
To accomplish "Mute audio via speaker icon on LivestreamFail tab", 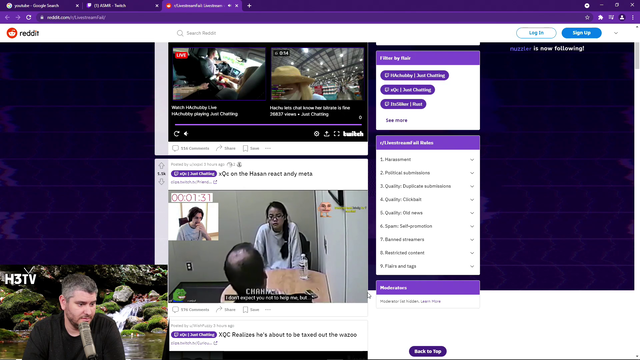I will click(229, 6).
